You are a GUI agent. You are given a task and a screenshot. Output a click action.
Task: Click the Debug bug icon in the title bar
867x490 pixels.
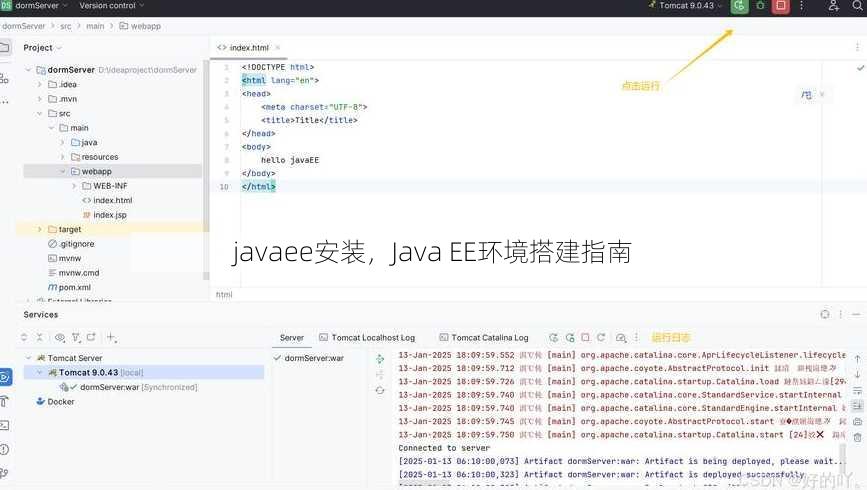(760, 6)
